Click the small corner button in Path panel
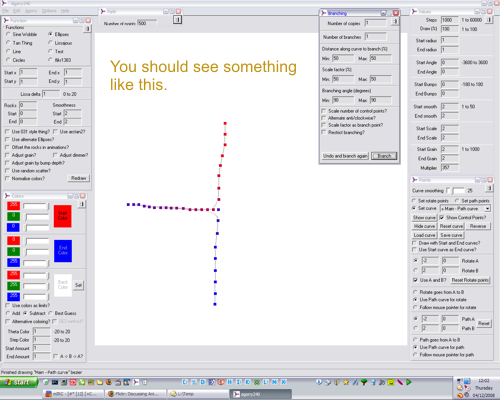The image size is (500, 400). pyautogui.click(x=177, y=20)
